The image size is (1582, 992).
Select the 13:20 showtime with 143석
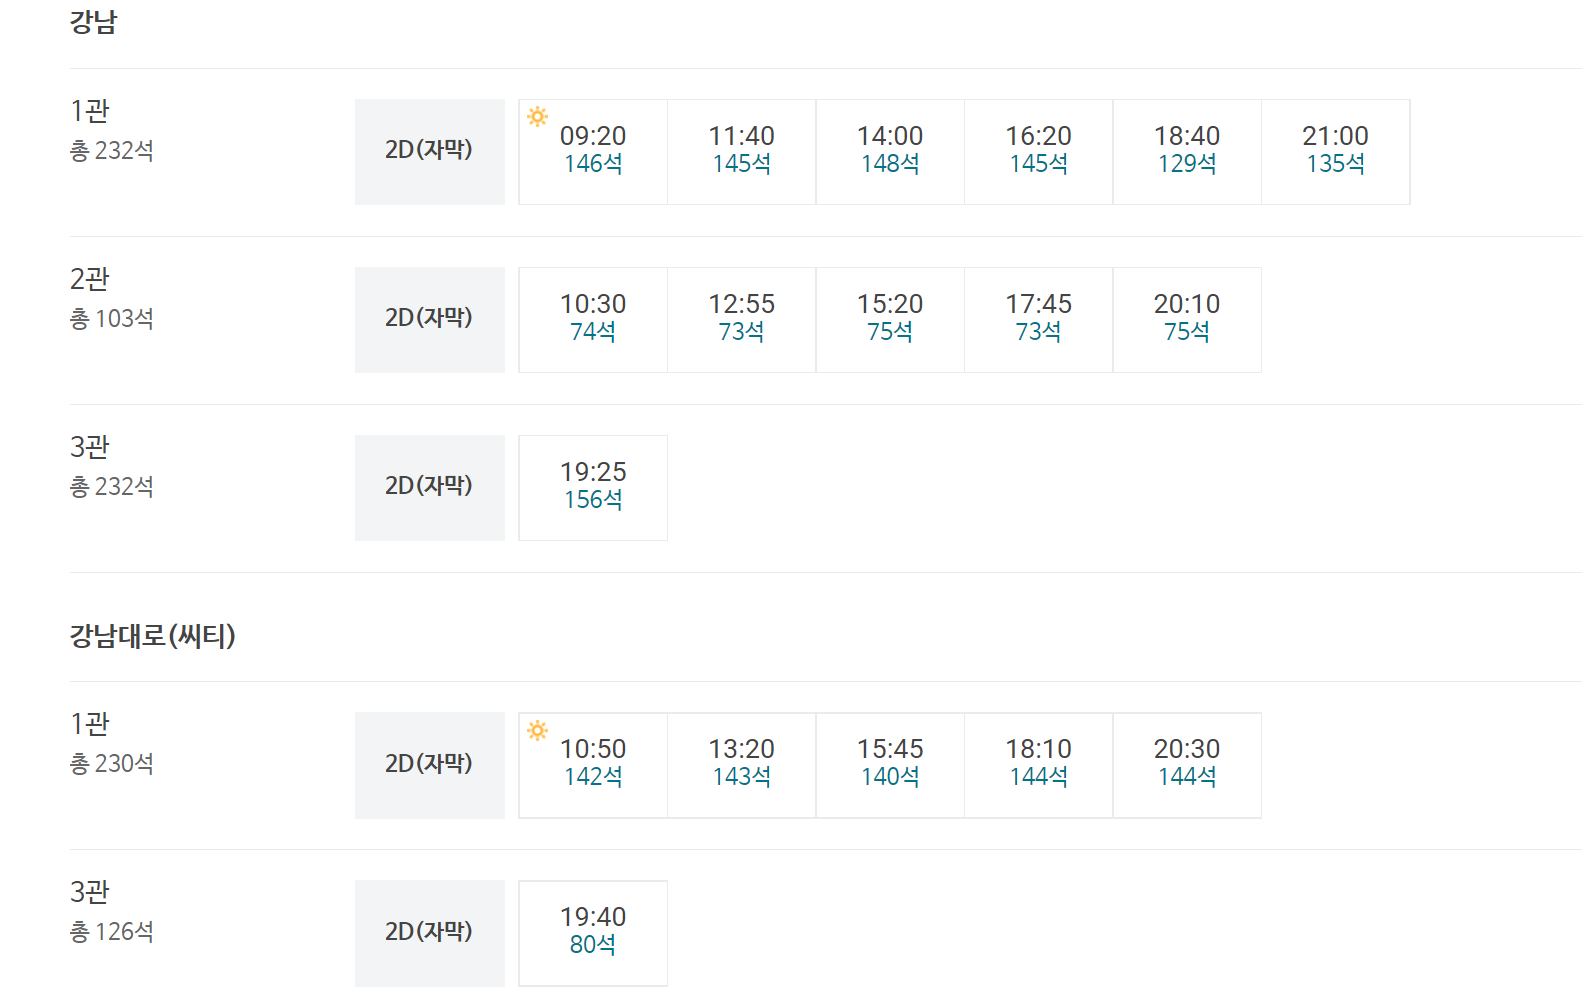click(742, 765)
